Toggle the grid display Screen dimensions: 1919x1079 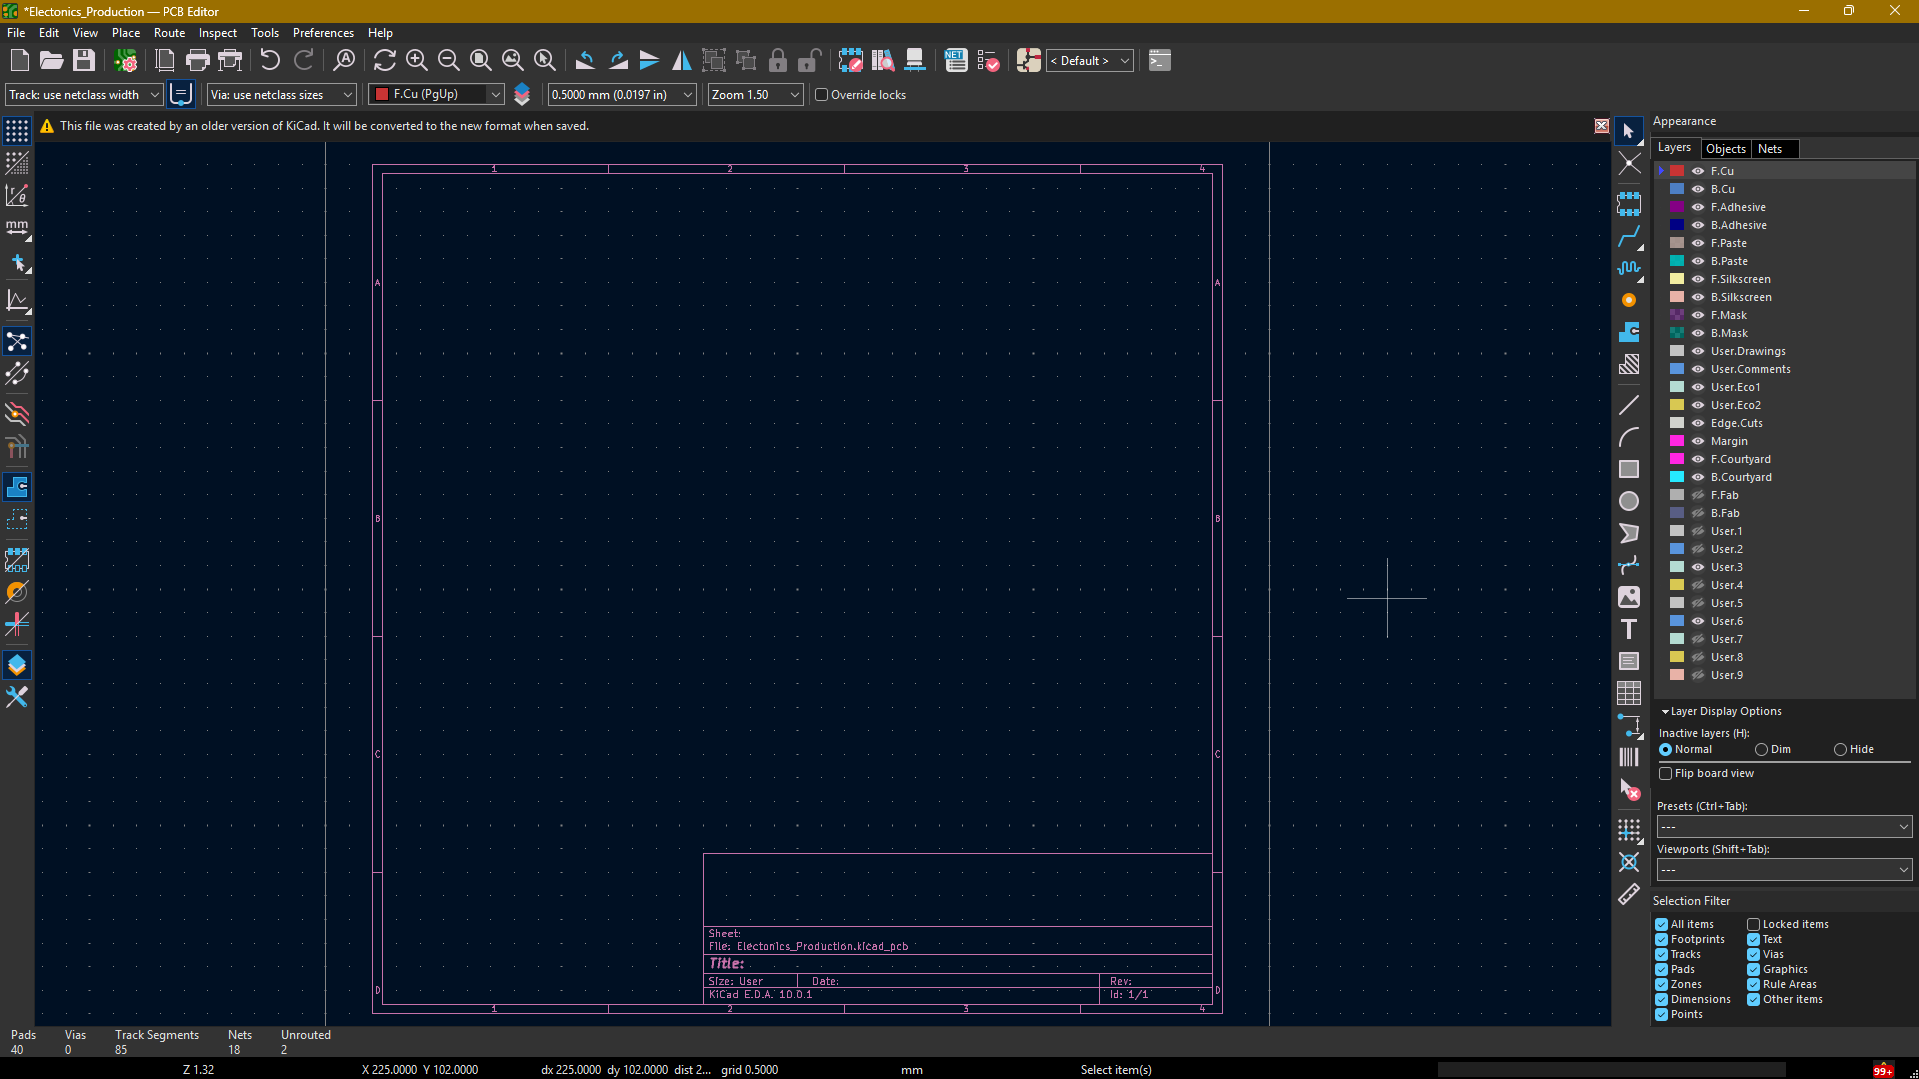pos(17,131)
